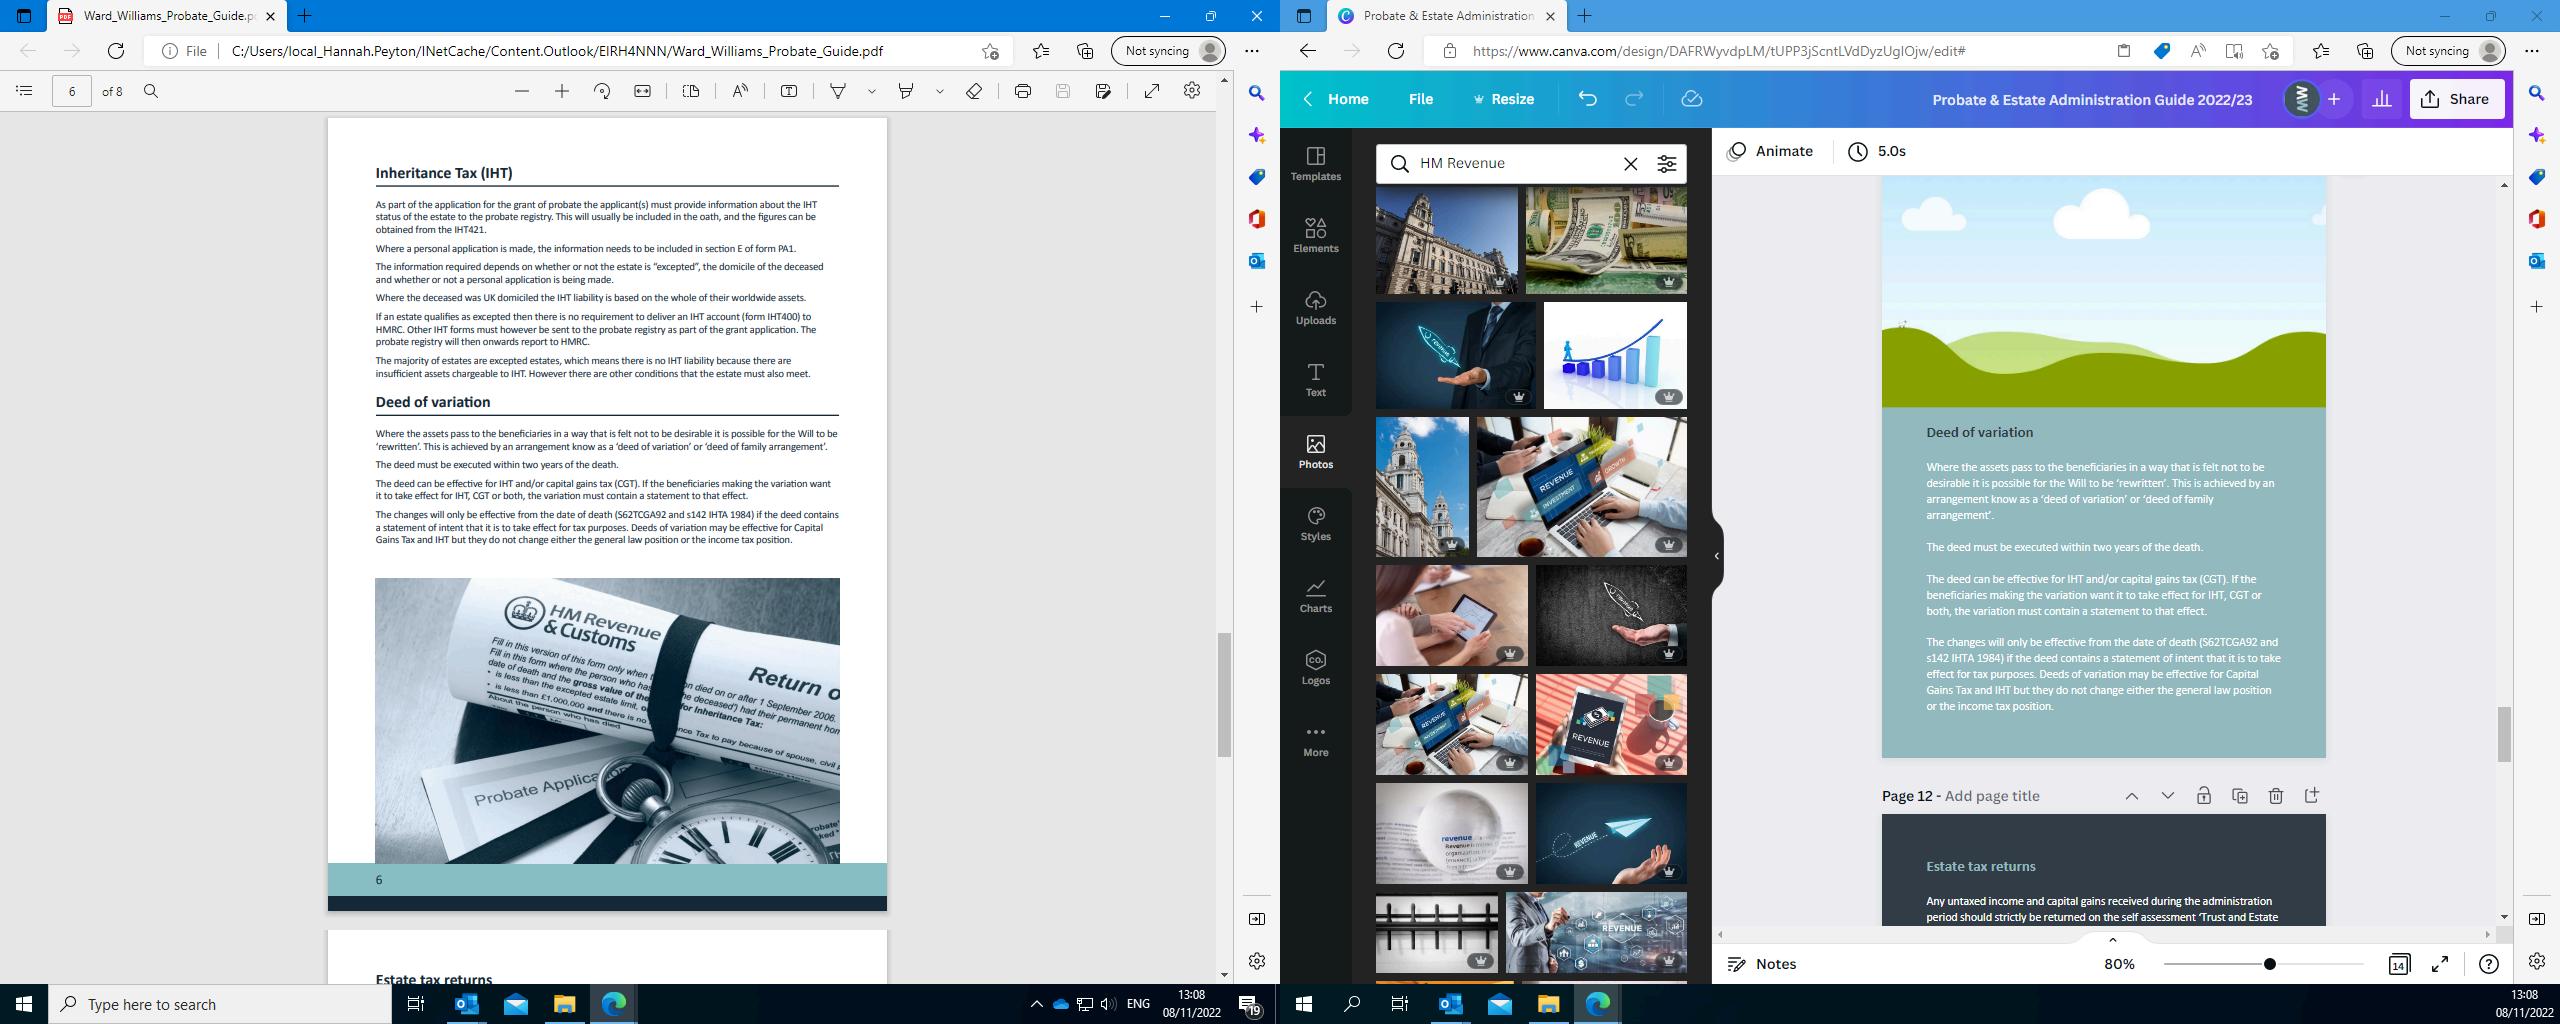Click the 5.0s page duration button
Screen dimensions: 2560x1024
1877,151
